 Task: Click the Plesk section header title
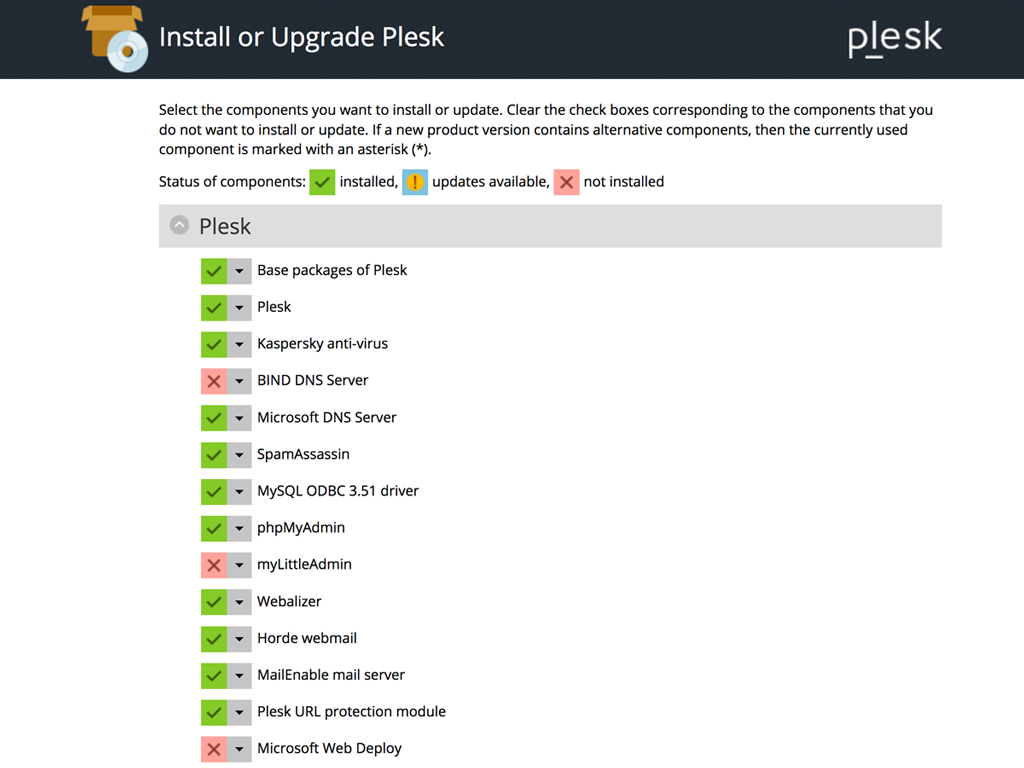coord(225,227)
